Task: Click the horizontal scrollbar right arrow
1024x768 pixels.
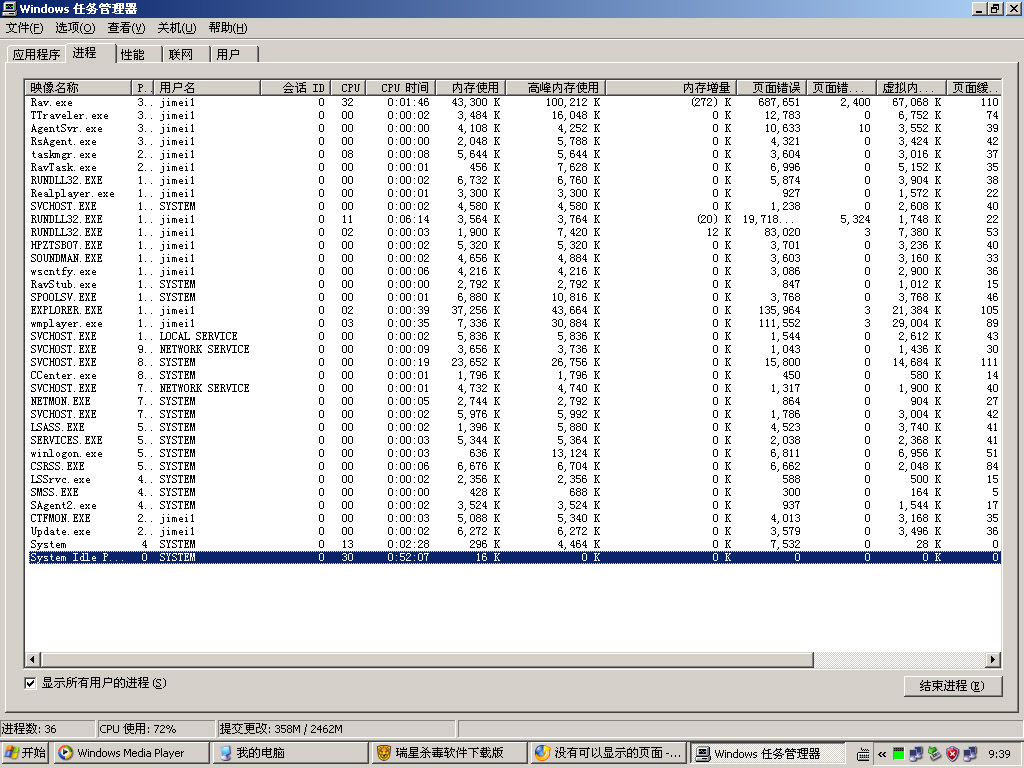Action: 993,660
